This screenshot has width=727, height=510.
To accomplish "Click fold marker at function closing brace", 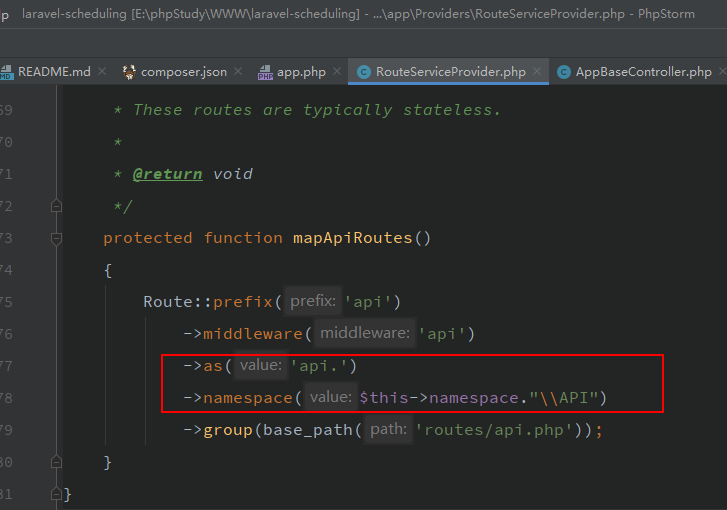I will point(57,462).
